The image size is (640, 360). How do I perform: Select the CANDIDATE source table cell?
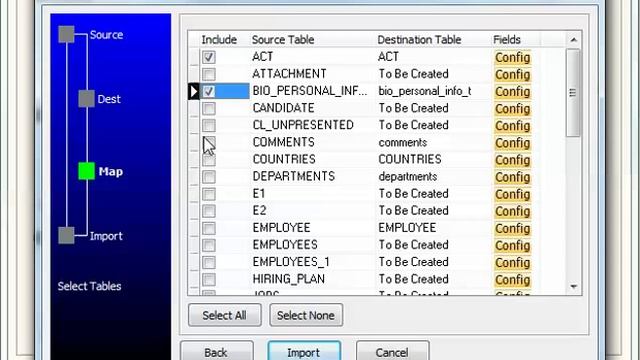click(312, 108)
